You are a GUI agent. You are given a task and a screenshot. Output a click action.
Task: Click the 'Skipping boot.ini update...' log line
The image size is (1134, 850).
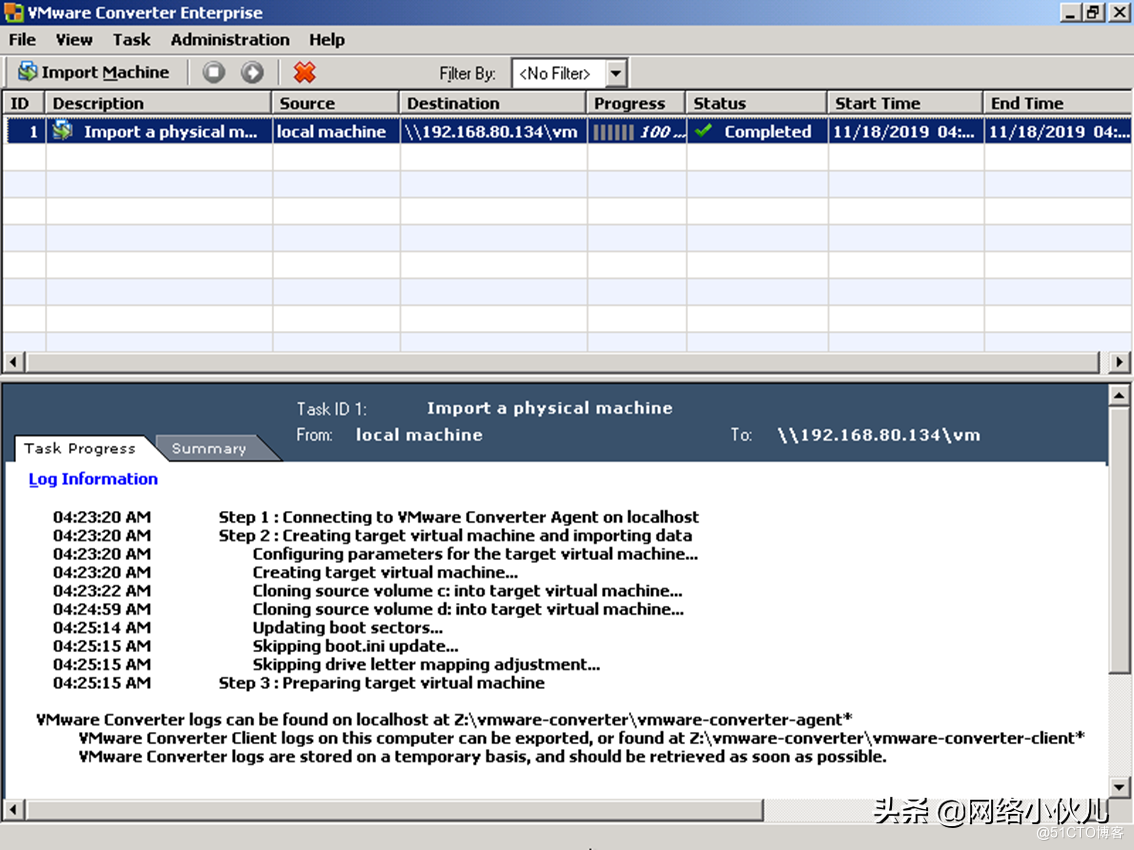click(x=355, y=646)
